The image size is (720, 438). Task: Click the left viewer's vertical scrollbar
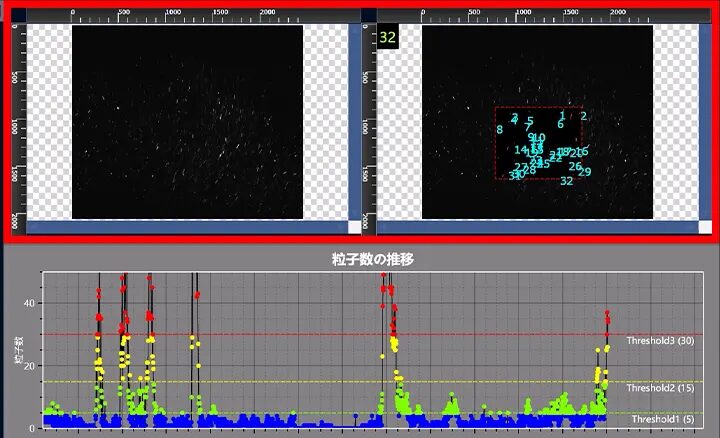click(355, 122)
